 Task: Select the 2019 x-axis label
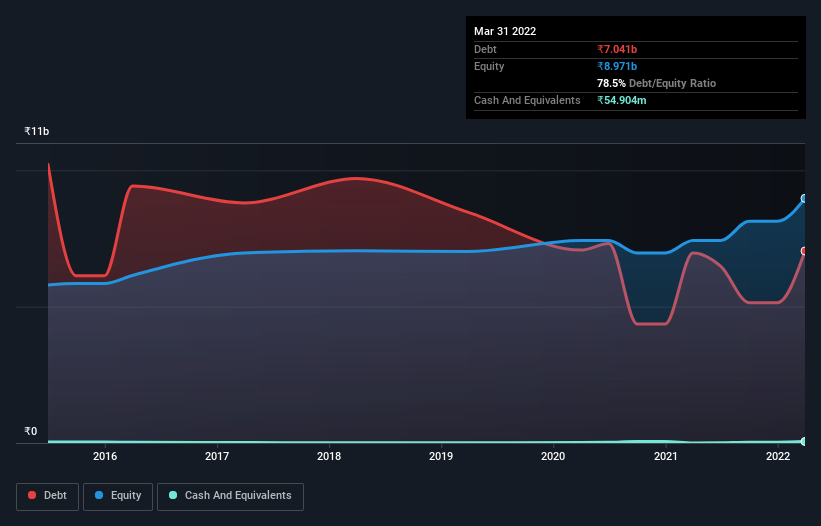click(441, 456)
